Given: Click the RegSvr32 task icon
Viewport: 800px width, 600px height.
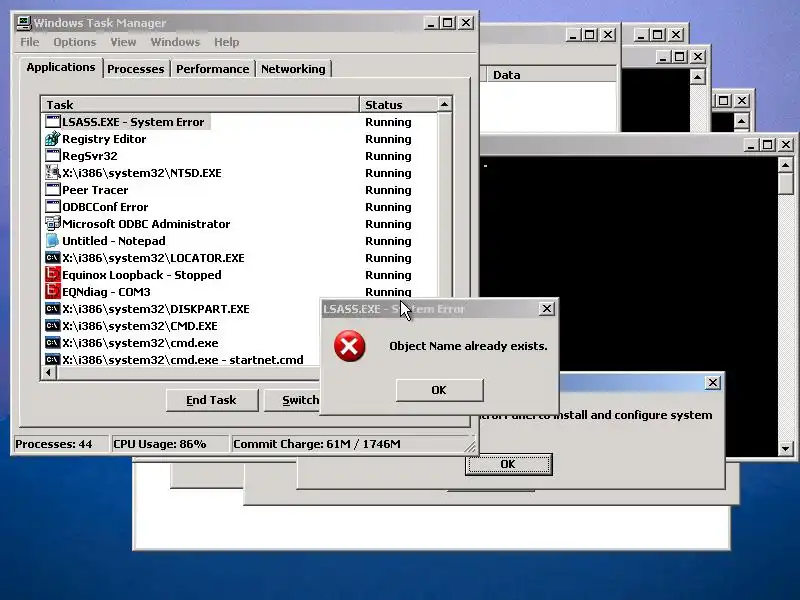Looking at the screenshot, I should tap(53, 156).
